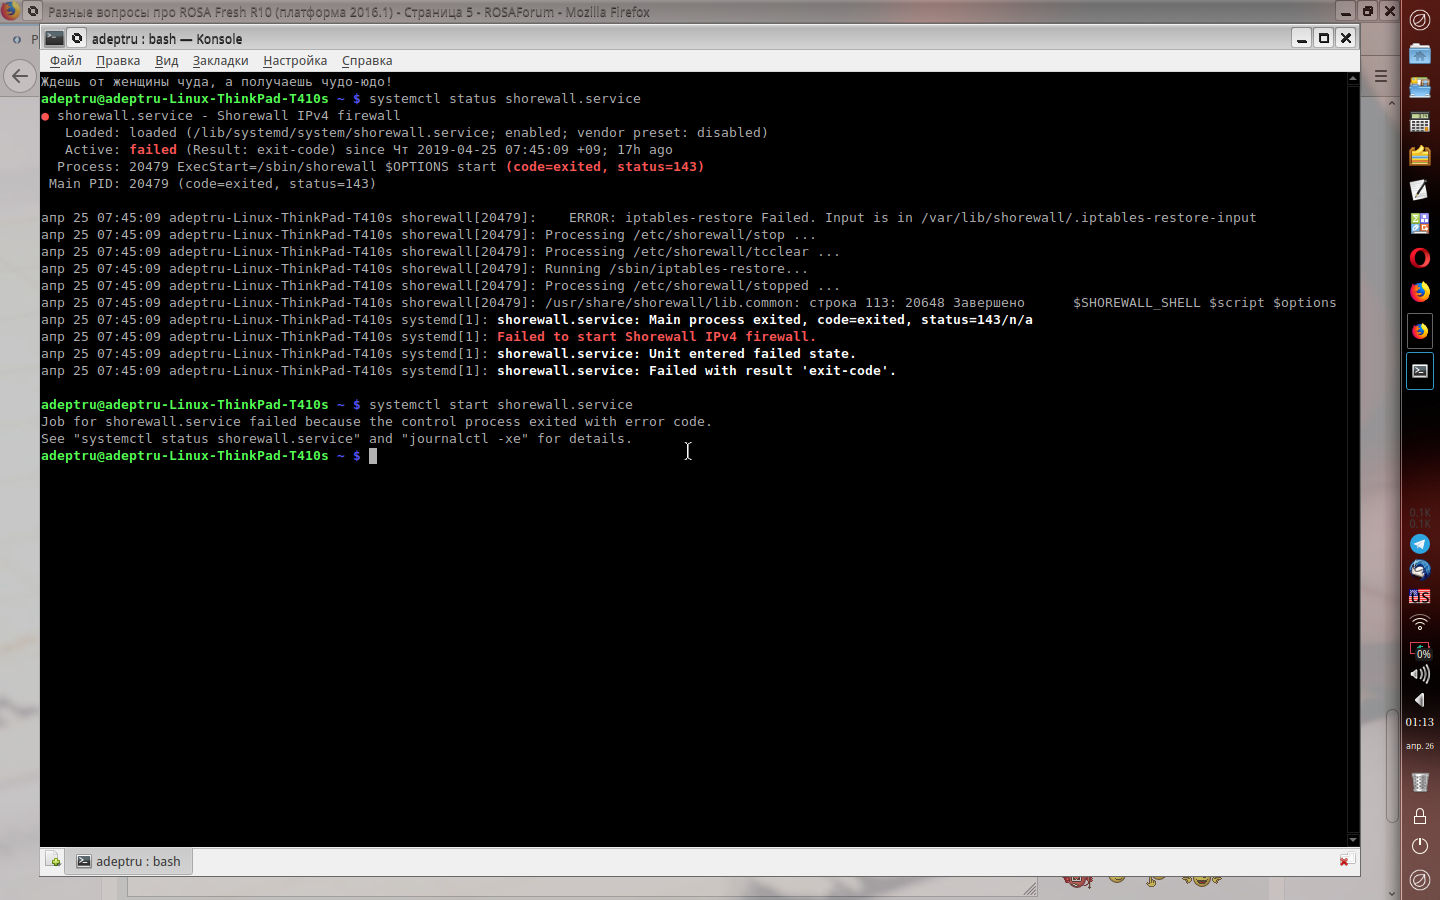Open the power/shutdown button on panel
Viewport: 1440px width, 900px height.
click(x=1419, y=846)
